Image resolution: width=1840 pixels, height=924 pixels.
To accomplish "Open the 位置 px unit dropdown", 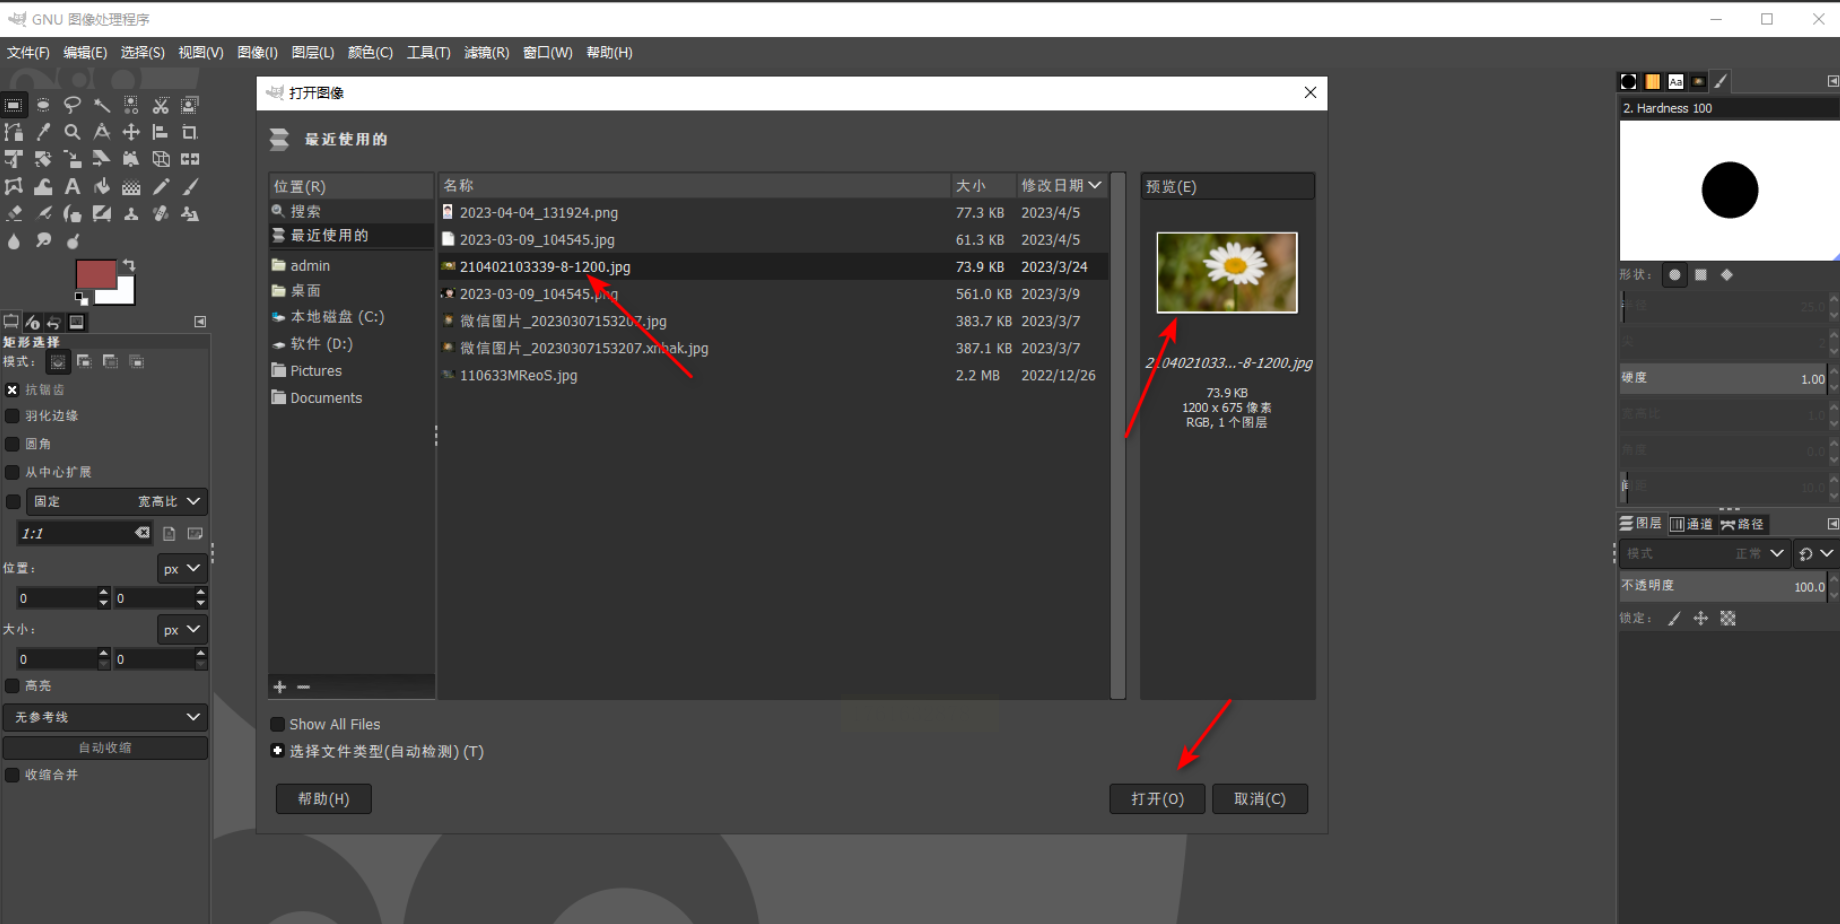I will (x=182, y=569).
